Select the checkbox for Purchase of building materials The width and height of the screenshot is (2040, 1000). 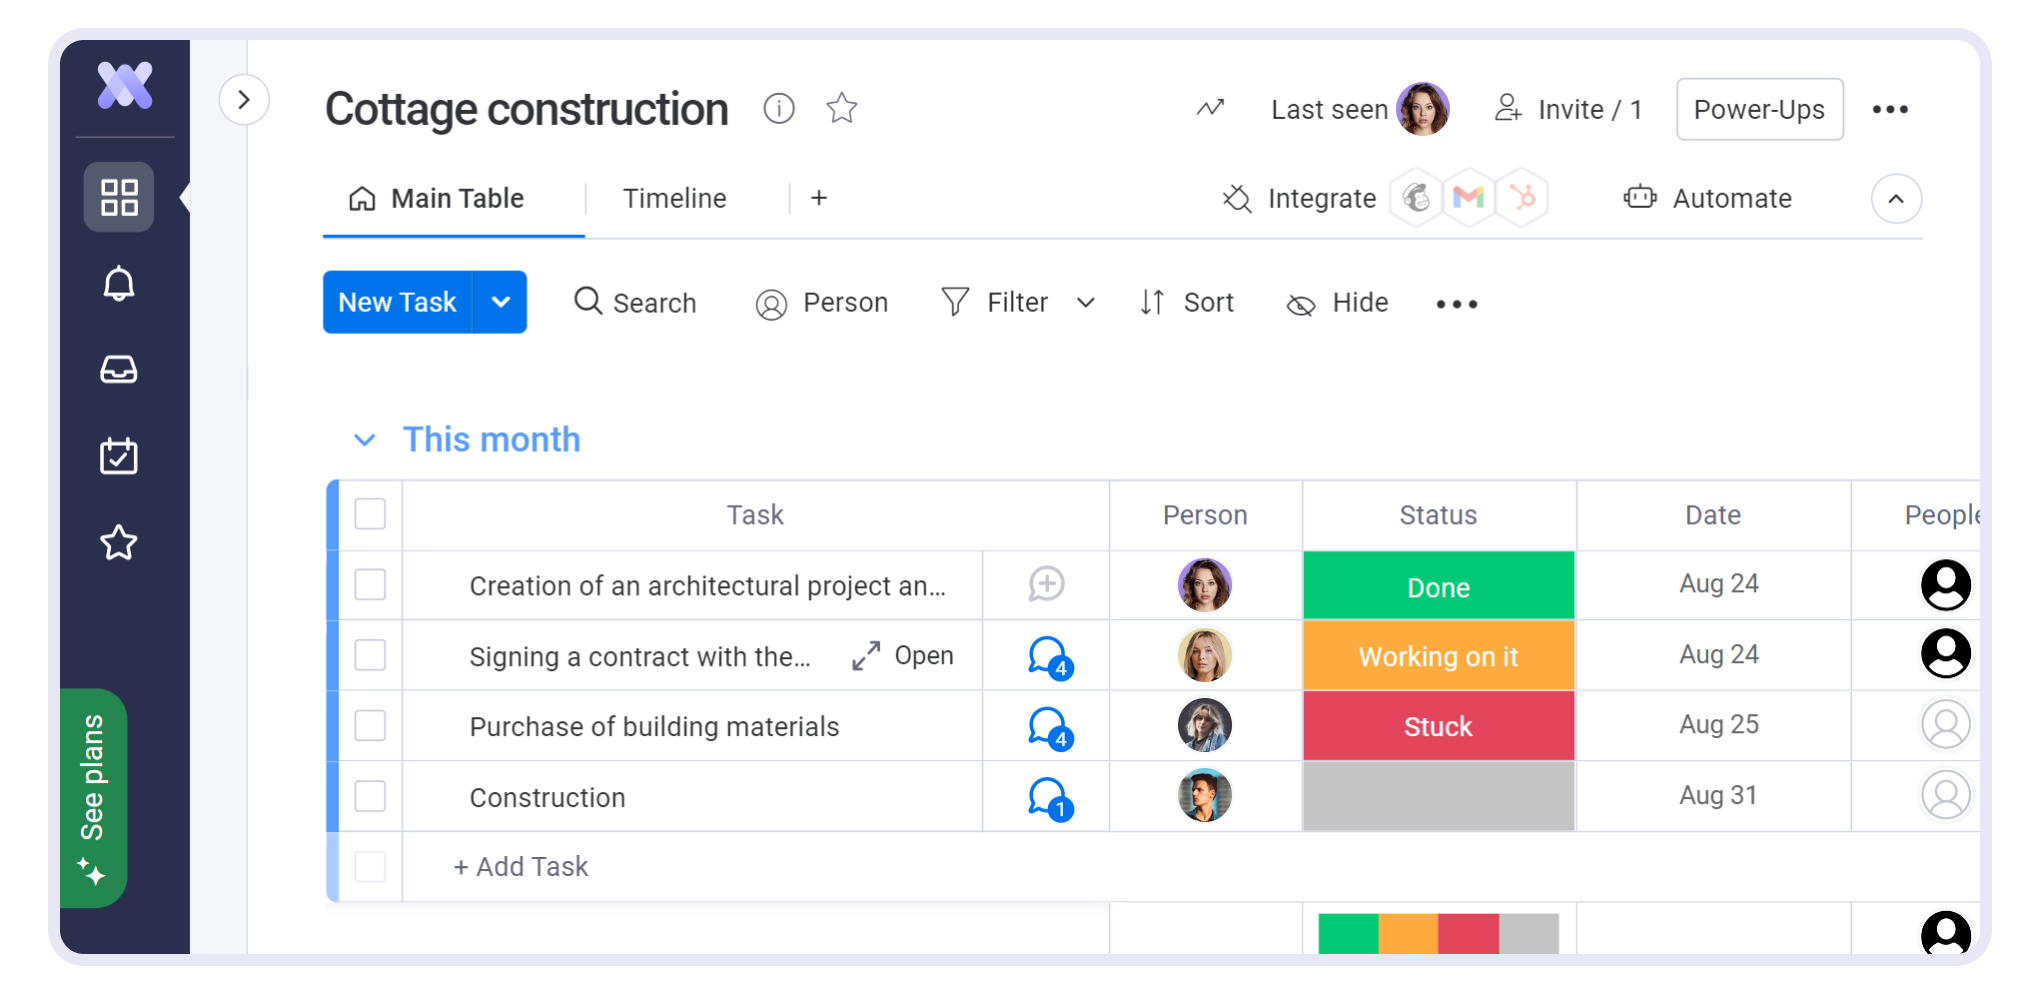(370, 726)
